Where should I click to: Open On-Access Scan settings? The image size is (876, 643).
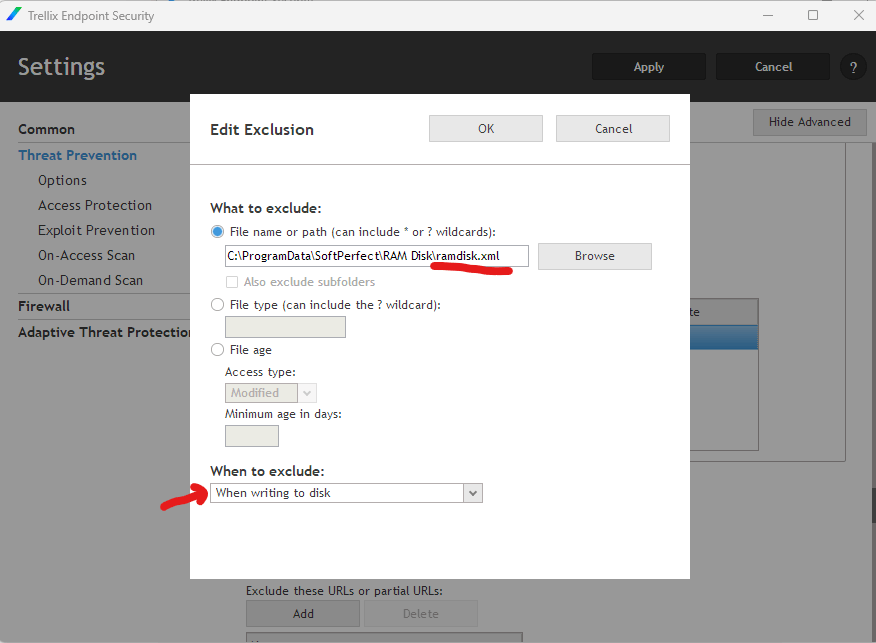[x=87, y=255]
